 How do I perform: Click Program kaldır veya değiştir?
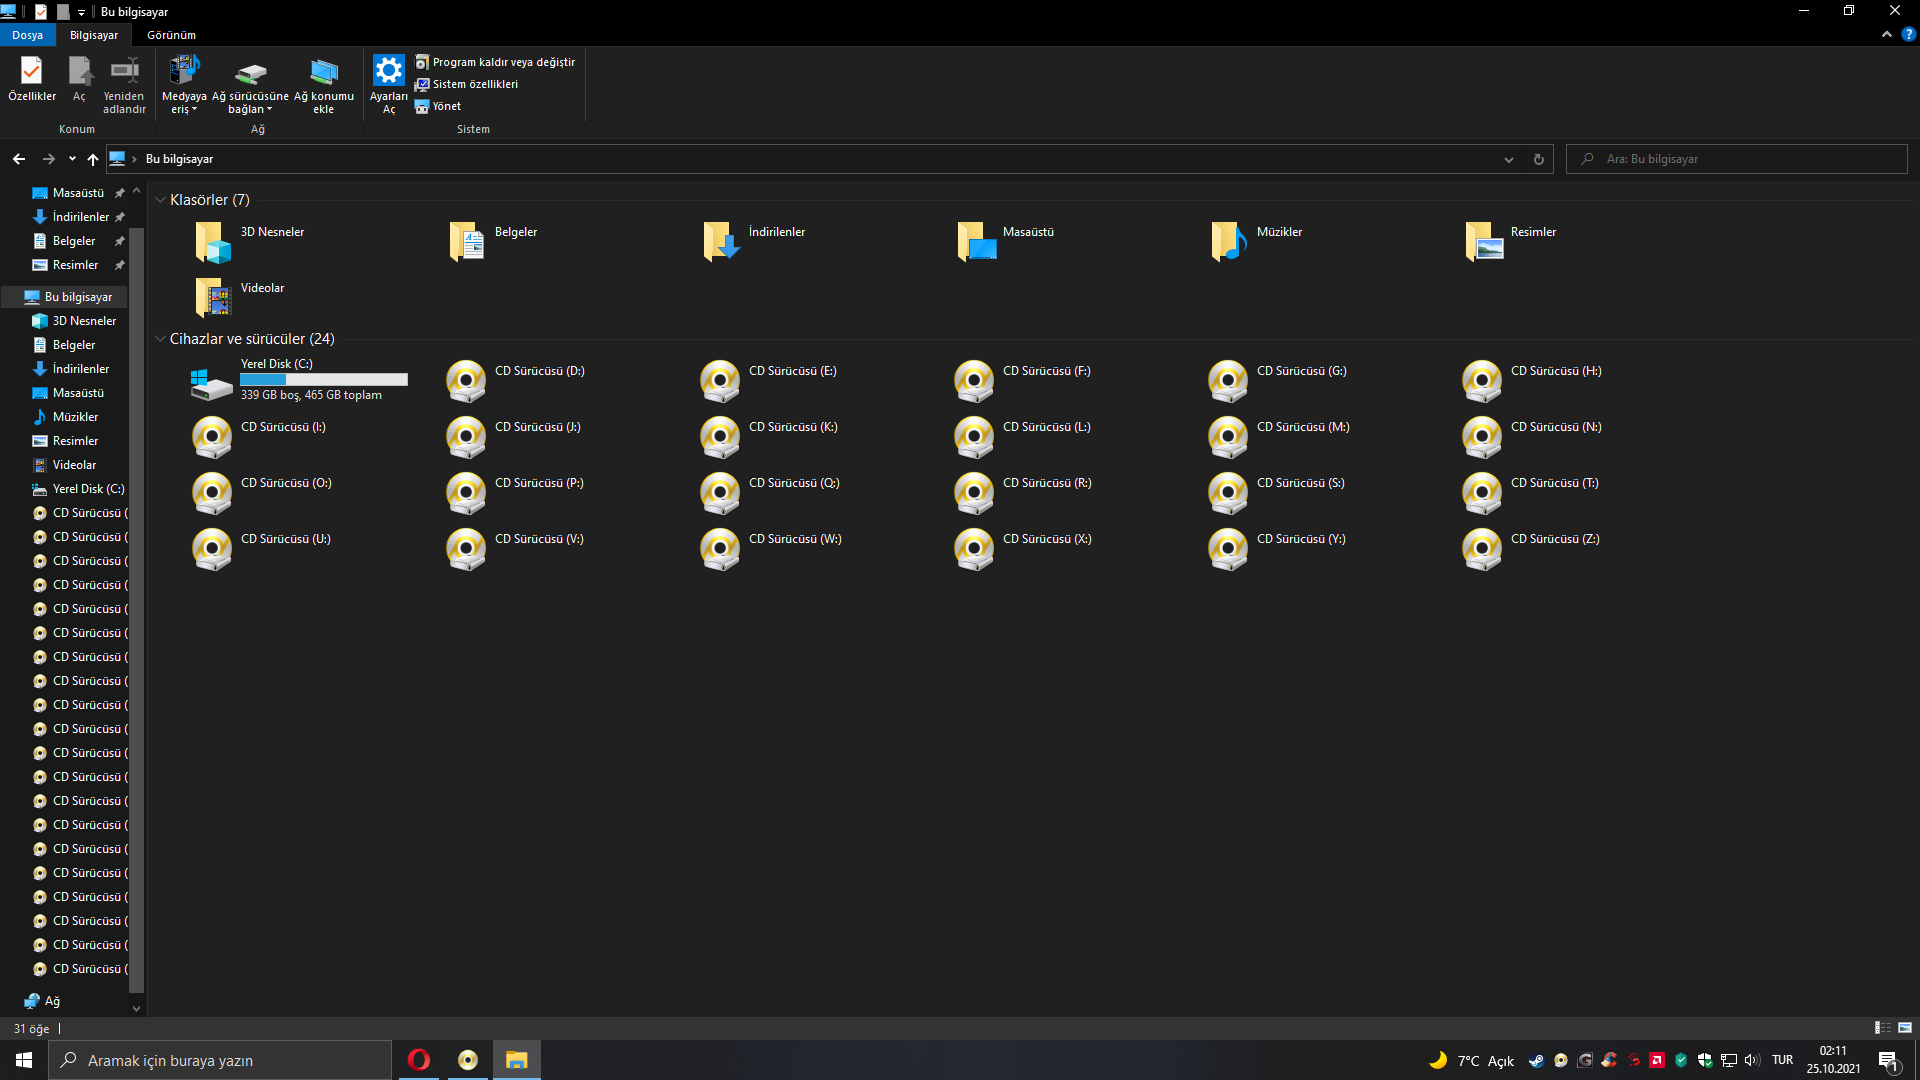[x=503, y=62]
